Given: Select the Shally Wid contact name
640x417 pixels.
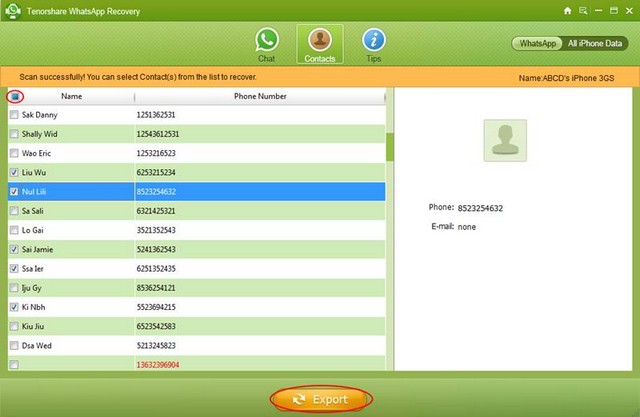Looking at the screenshot, I should tap(40, 134).
